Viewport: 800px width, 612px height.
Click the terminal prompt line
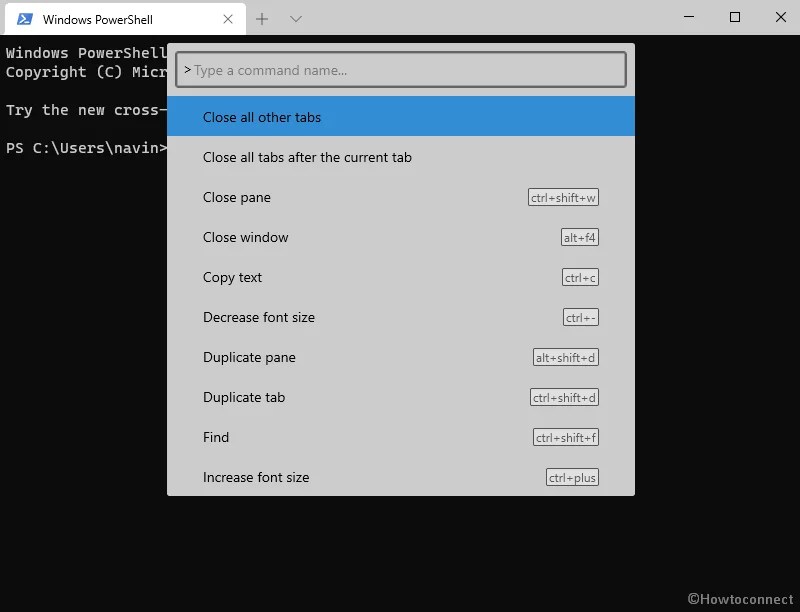[x=84, y=148]
